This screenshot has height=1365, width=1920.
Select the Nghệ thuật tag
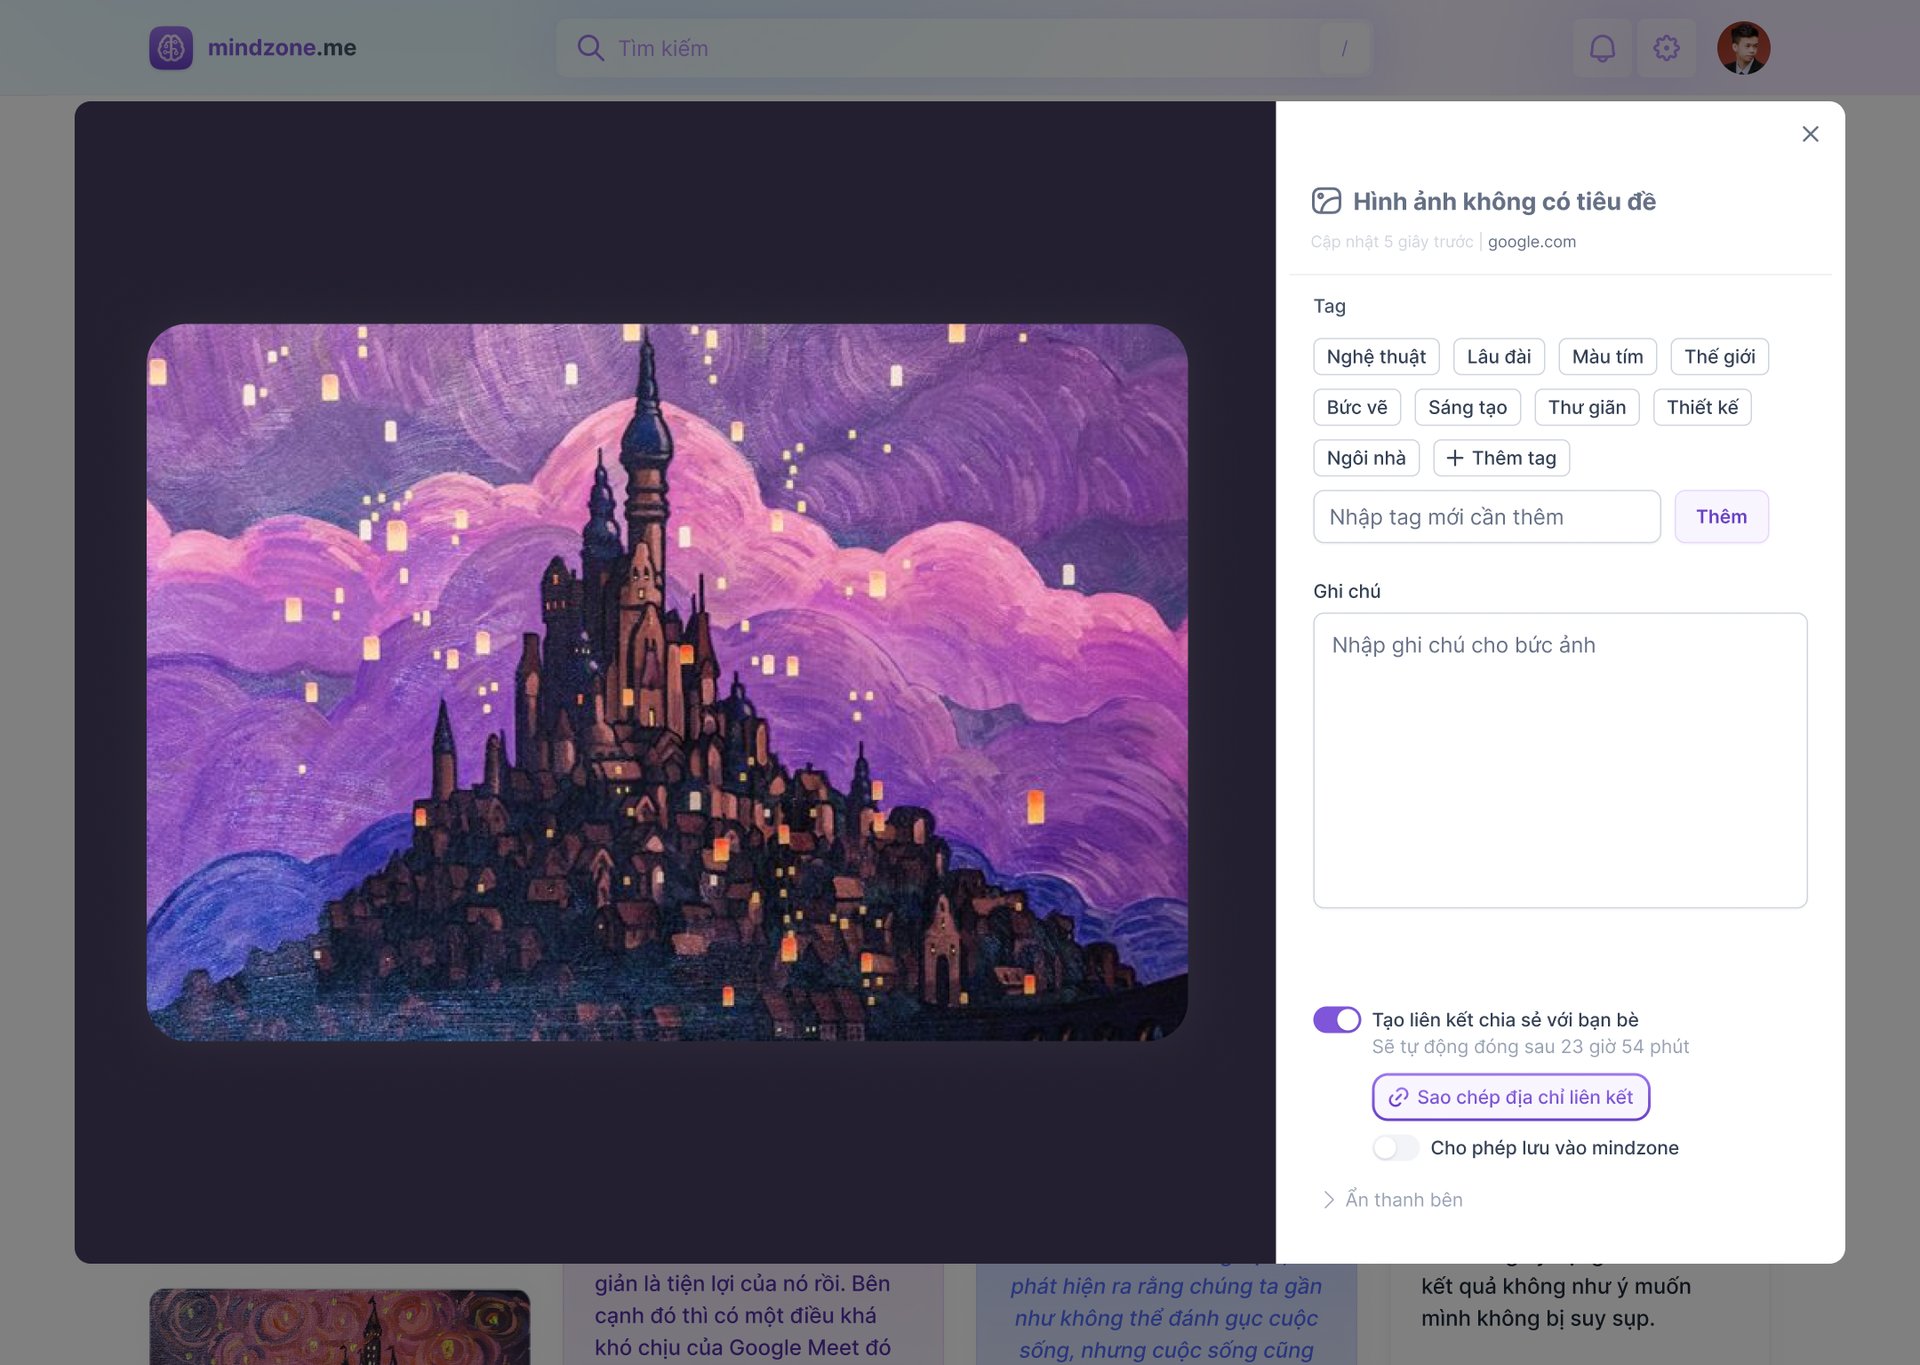[1376, 357]
